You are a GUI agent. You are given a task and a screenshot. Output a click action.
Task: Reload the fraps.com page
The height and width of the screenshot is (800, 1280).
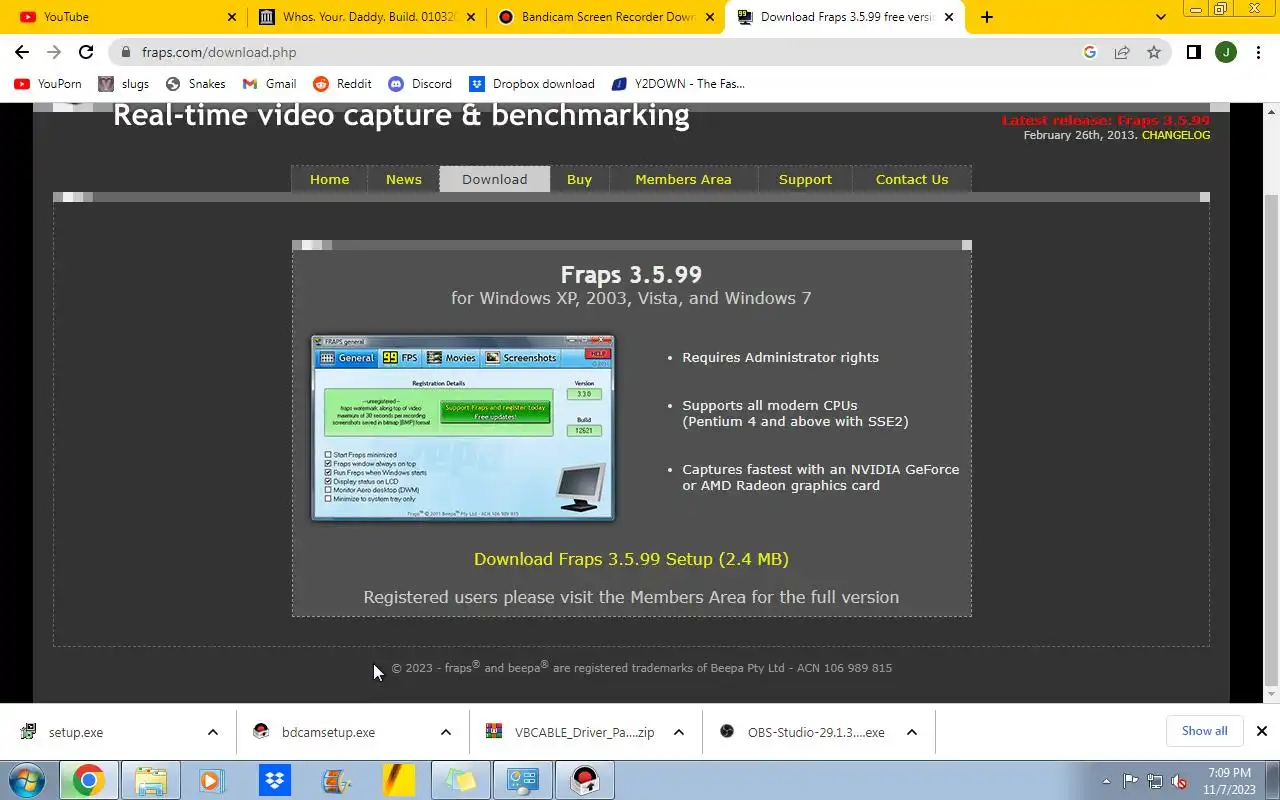[x=86, y=52]
